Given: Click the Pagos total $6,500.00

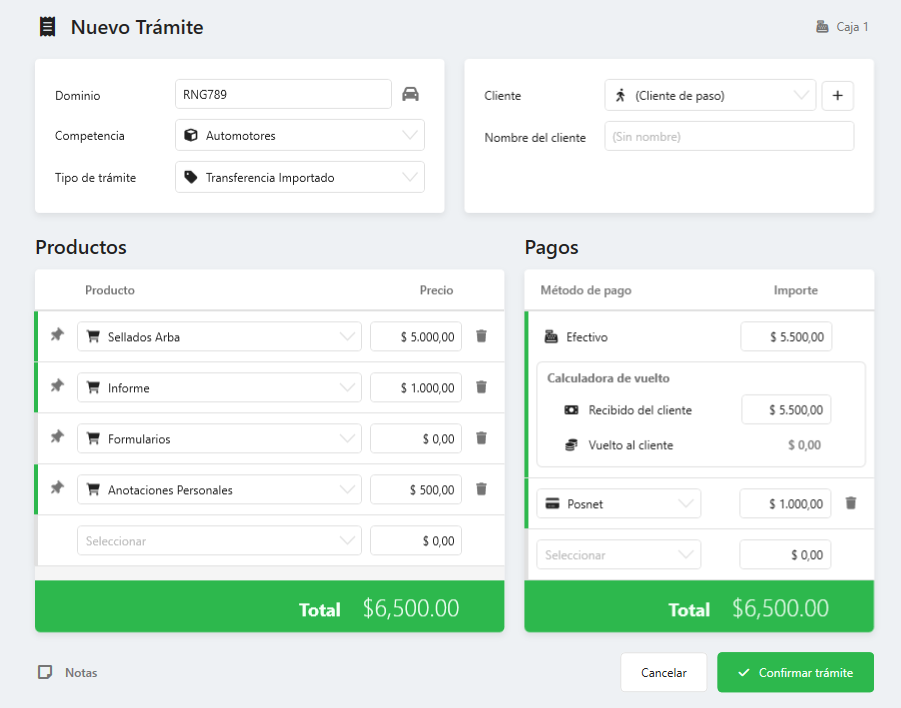Looking at the screenshot, I should coord(780,608).
